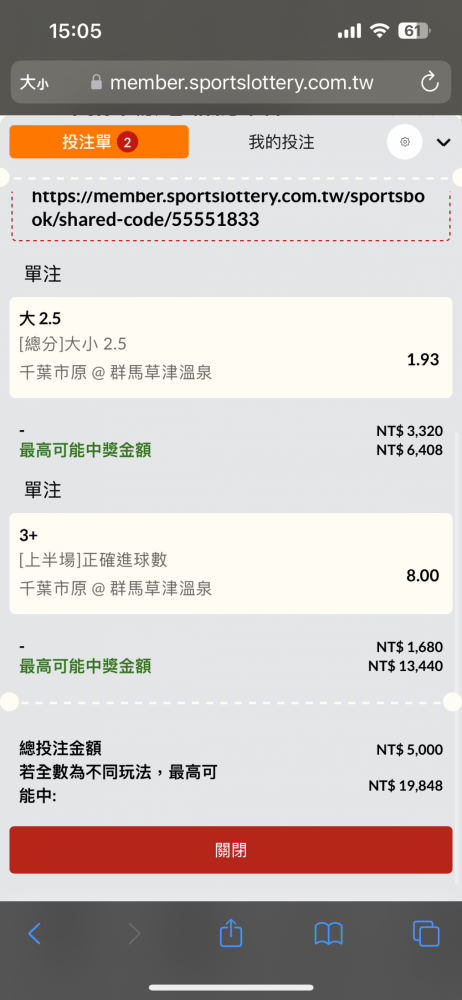Click the red 關閉 button
The image size is (462, 1000).
pos(231,850)
